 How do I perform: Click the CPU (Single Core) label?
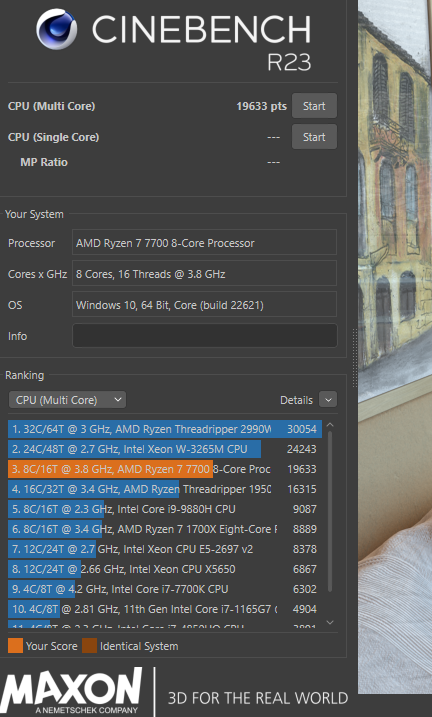(53, 137)
